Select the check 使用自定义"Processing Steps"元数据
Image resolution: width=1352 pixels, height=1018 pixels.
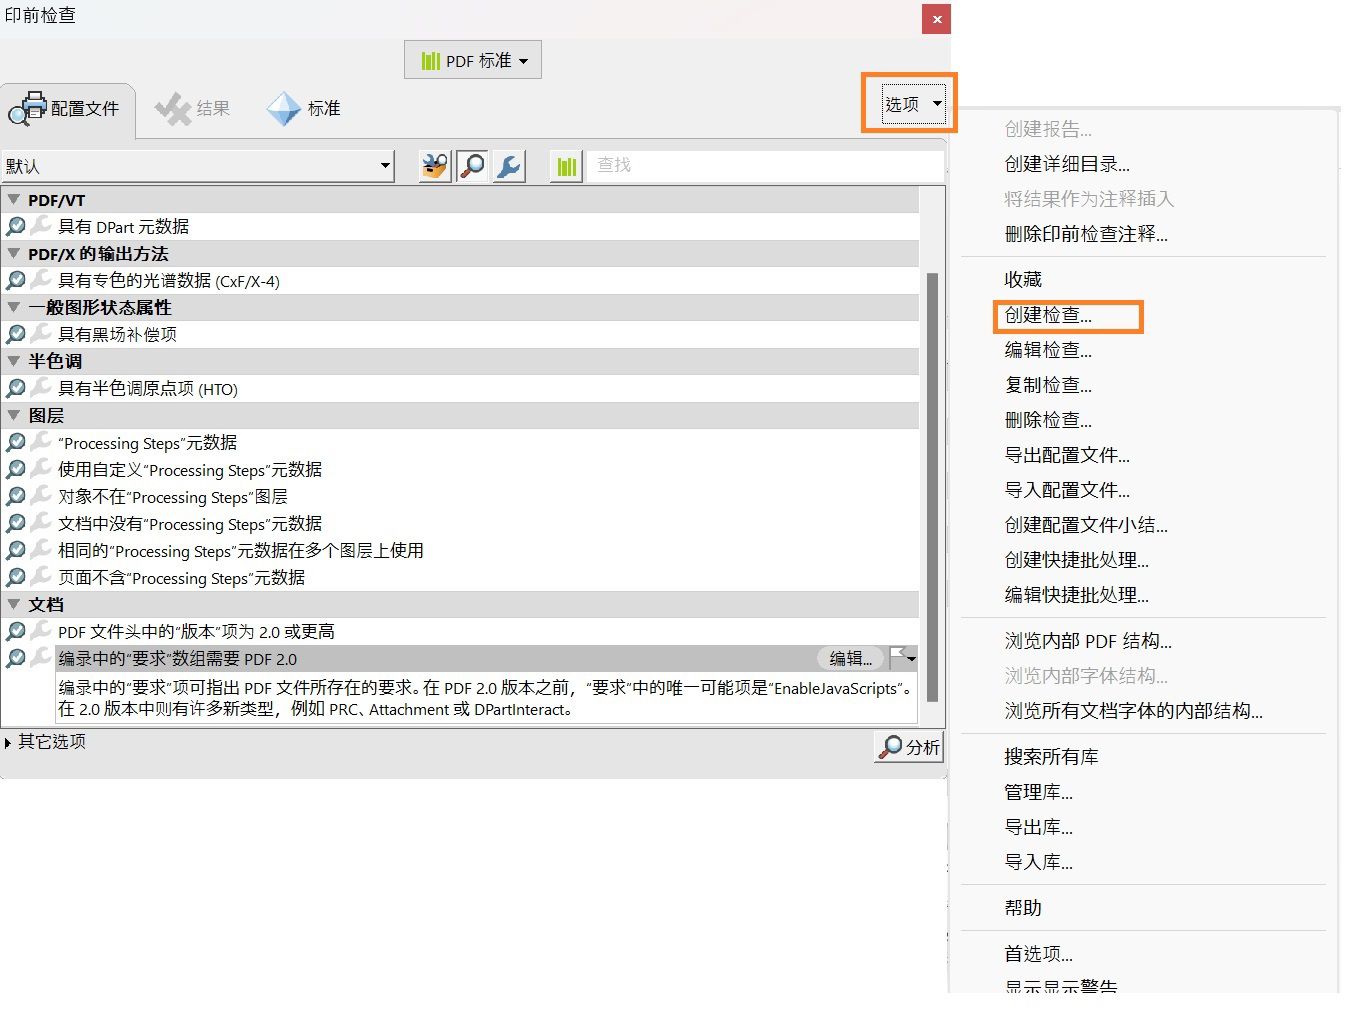click(x=180, y=470)
